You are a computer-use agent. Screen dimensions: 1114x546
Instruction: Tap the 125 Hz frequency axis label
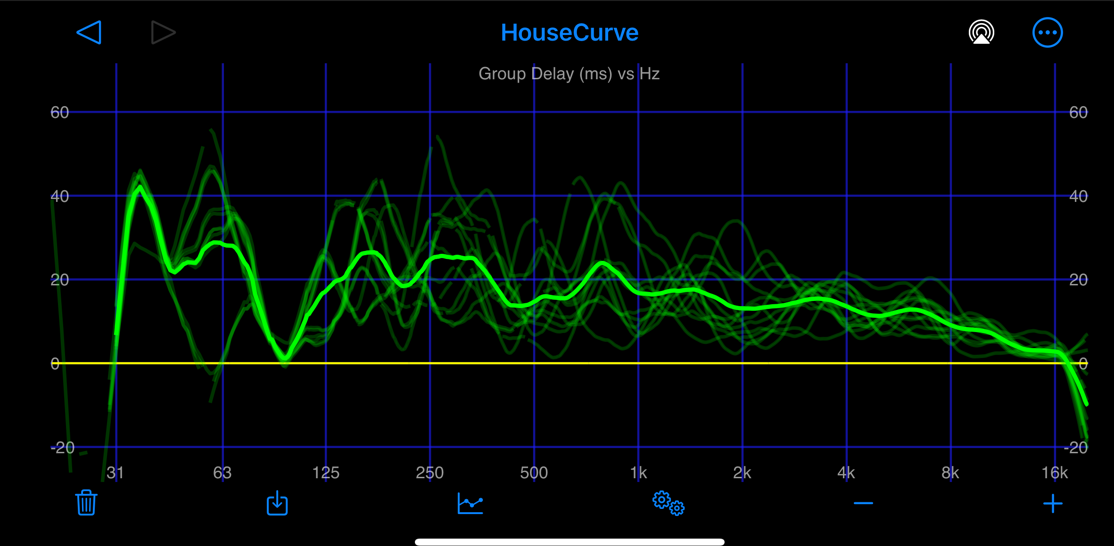point(325,474)
